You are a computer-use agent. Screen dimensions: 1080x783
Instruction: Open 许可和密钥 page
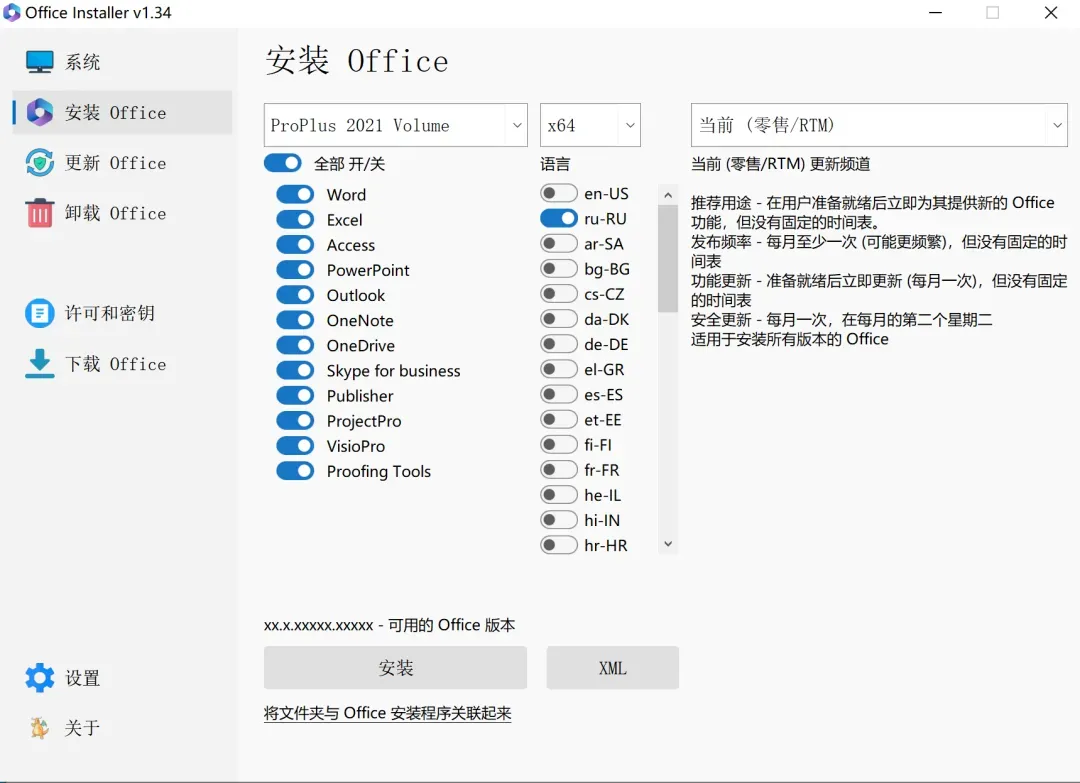(x=122, y=313)
